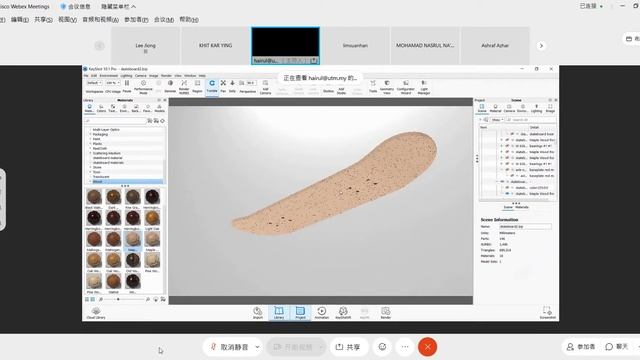
Task: Open the Webex Chat panel button
Action: click(x=617, y=347)
